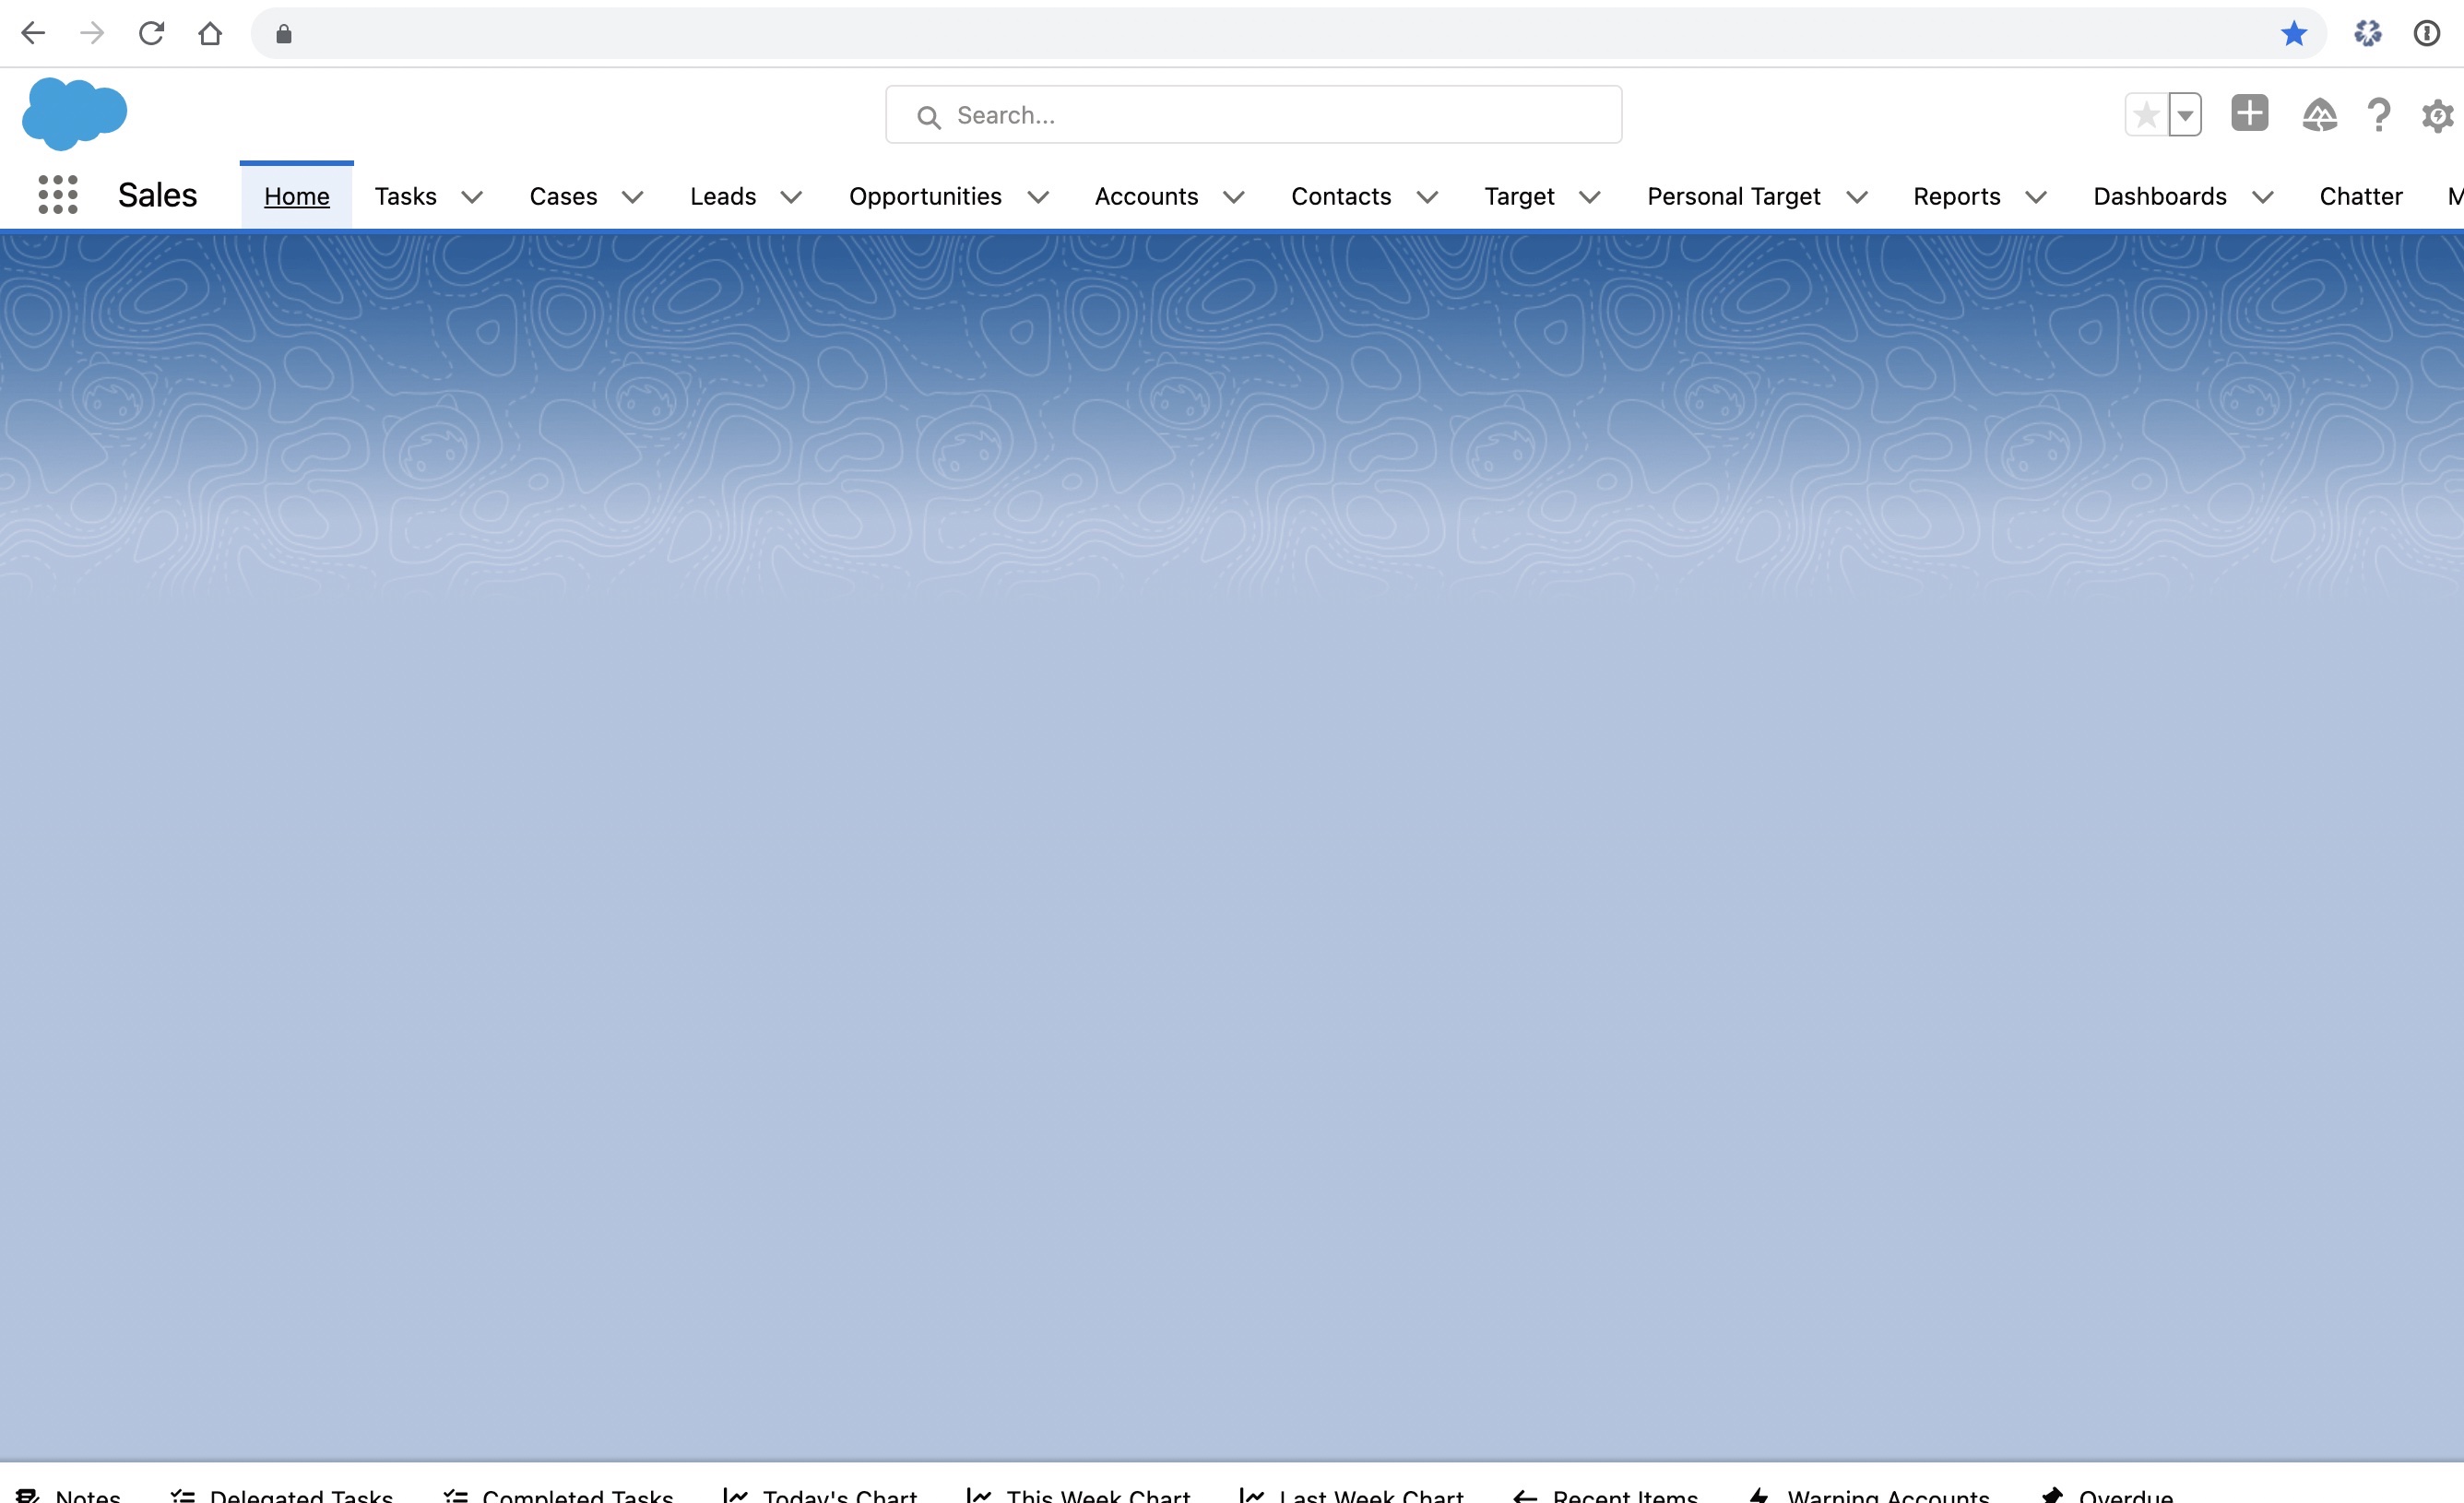Click the global Search field
Image resolution: width=2464 pixels, height=1503 pixels.
point(1253,115)
